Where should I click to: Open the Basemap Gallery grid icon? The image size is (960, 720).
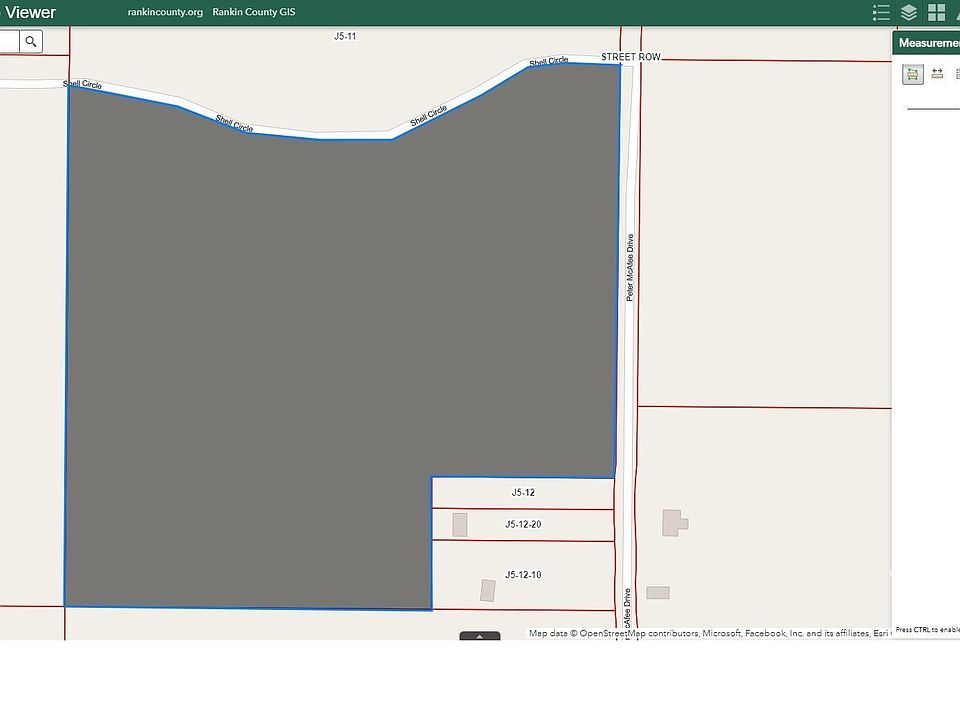937,13
